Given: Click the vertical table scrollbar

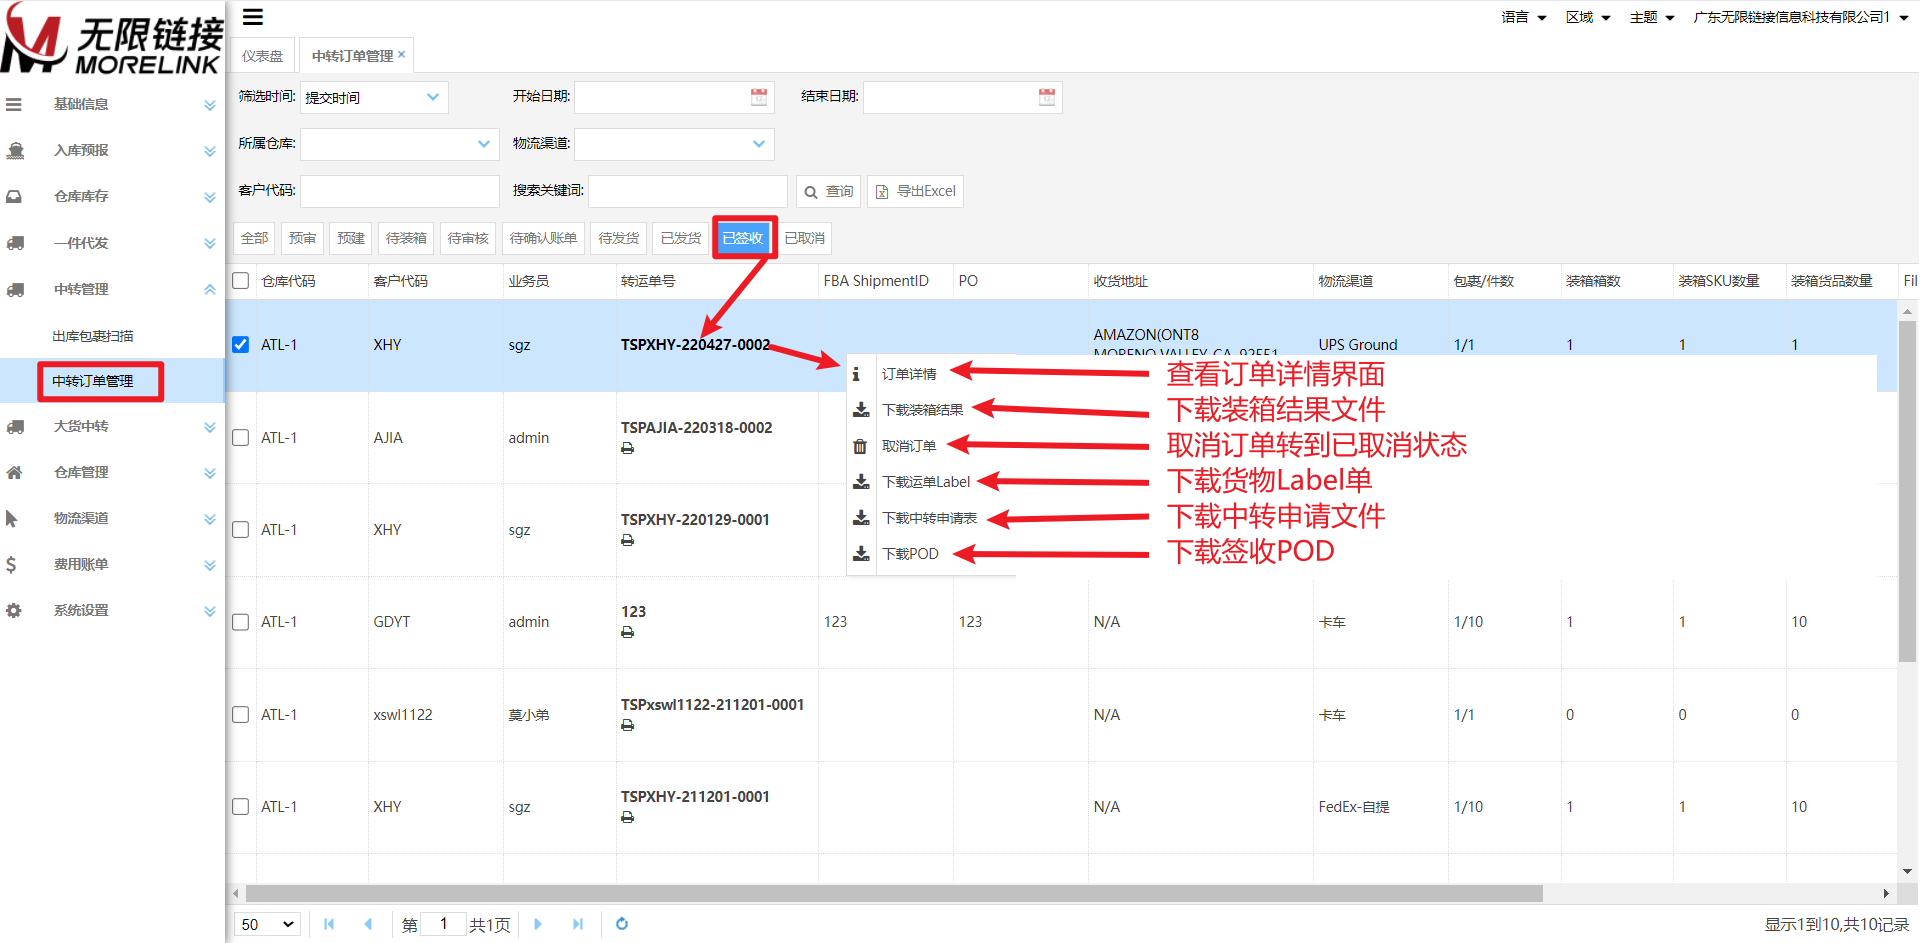Looking at the screenshot, I should pyautogui.click(x=1907, y=490).
